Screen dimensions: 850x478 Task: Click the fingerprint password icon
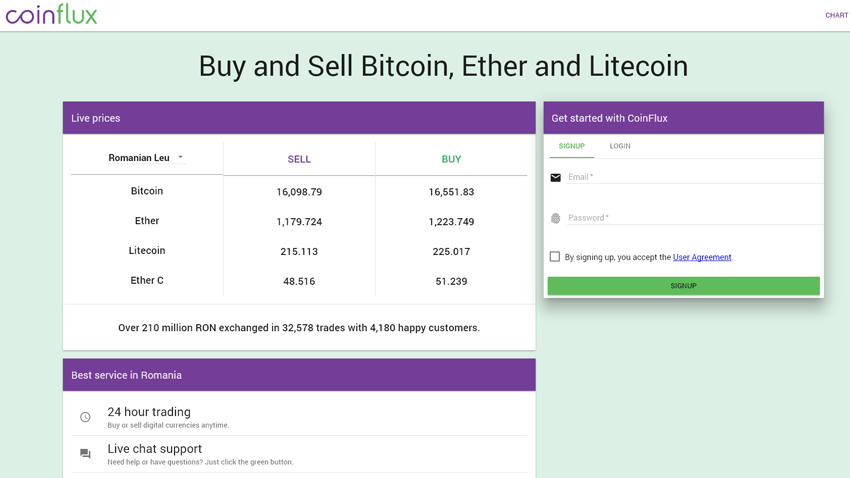[555, 218]
